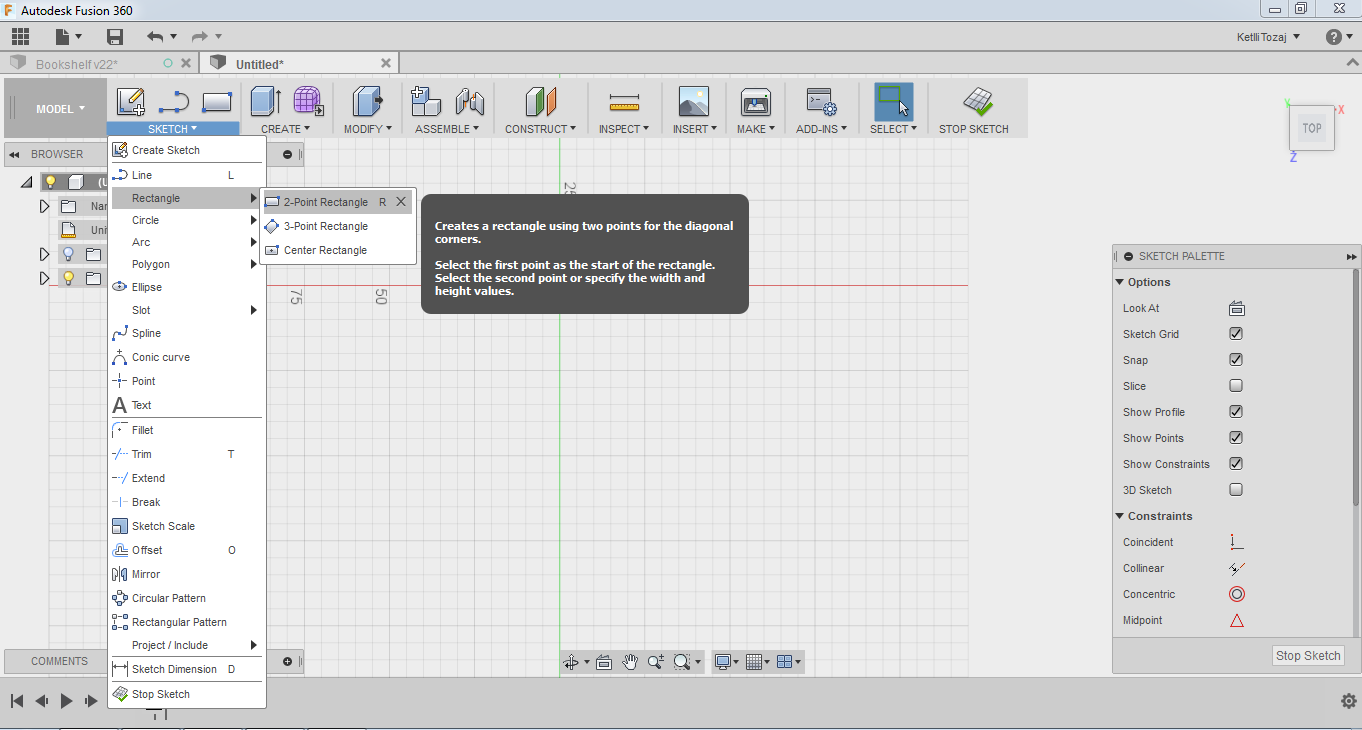Open the CONSTRUCT dropdown menu
Viewport: 1362px width, 730px height.
(540, 129)
